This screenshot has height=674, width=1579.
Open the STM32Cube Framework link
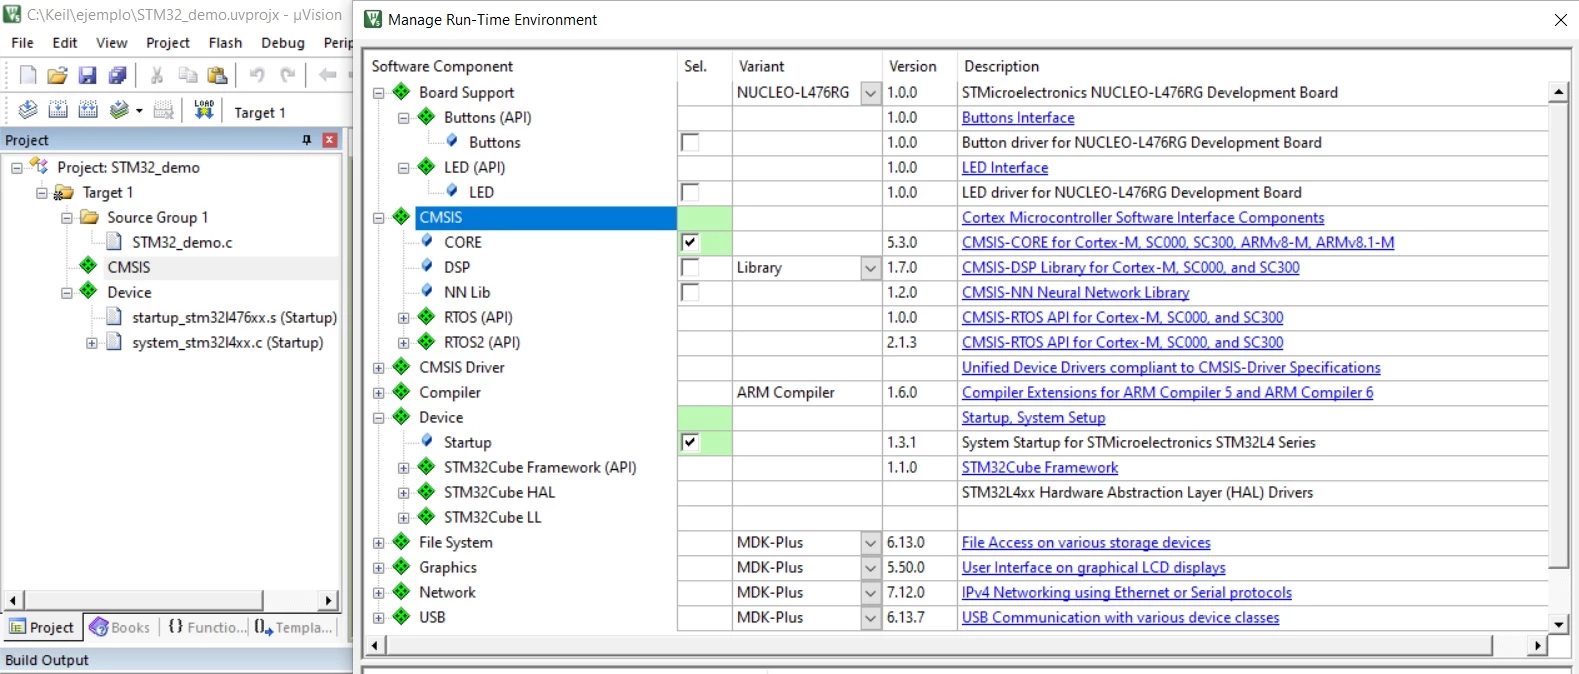[x=1040, y=467]
